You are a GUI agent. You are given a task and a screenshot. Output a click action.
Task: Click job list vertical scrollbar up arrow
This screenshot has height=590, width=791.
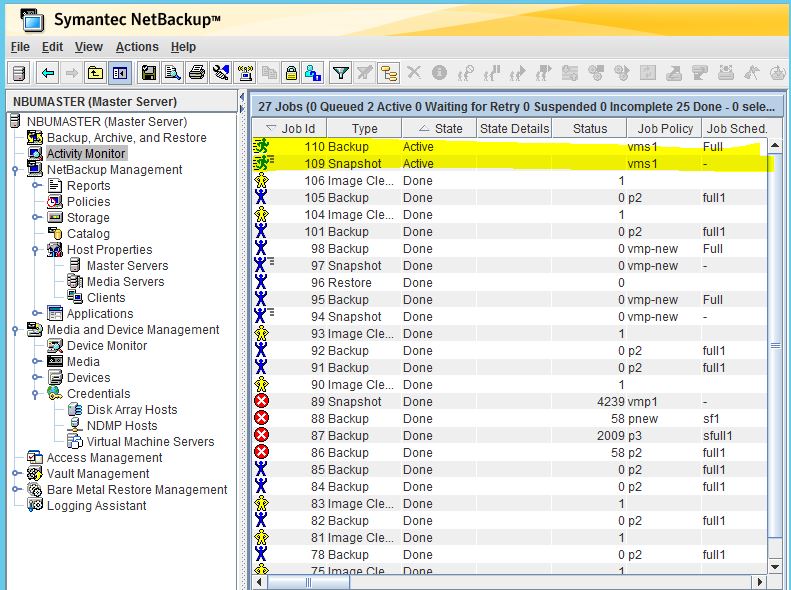[775, 146]
